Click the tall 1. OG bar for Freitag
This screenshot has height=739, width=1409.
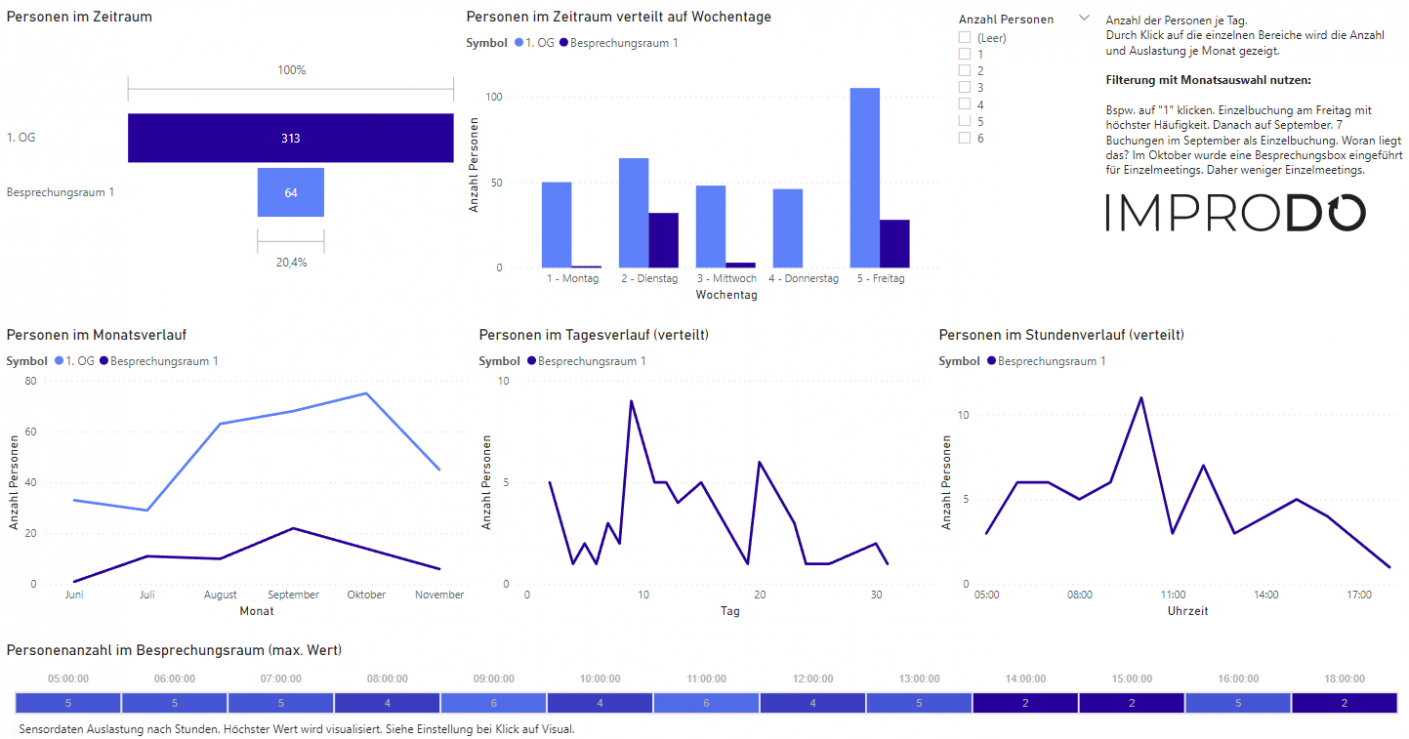coord(864,178)
